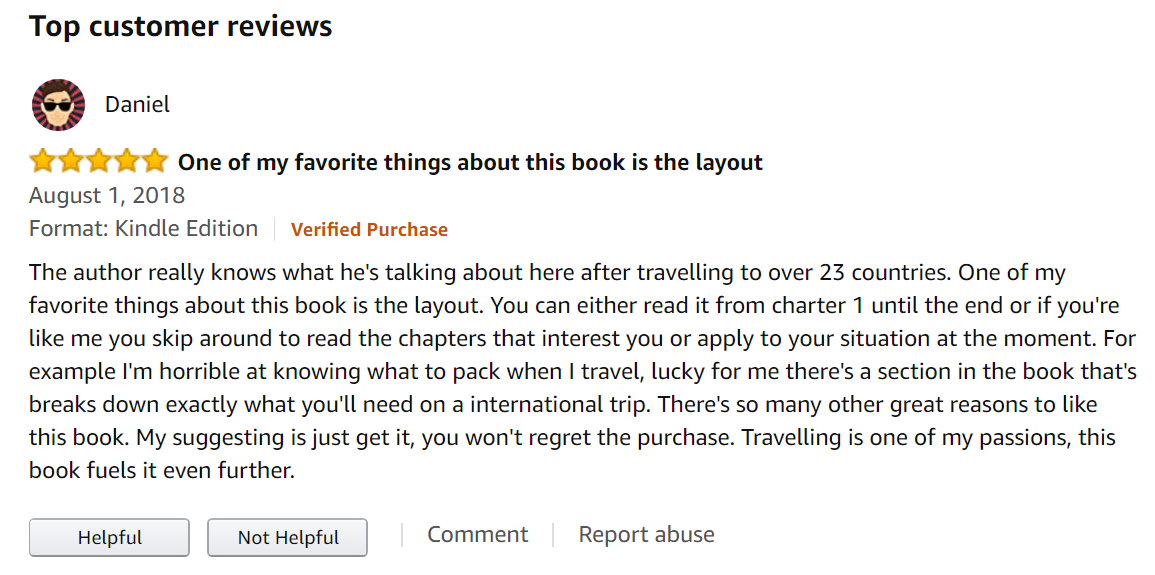
Task: Open the Comment link
Action: 477,535
